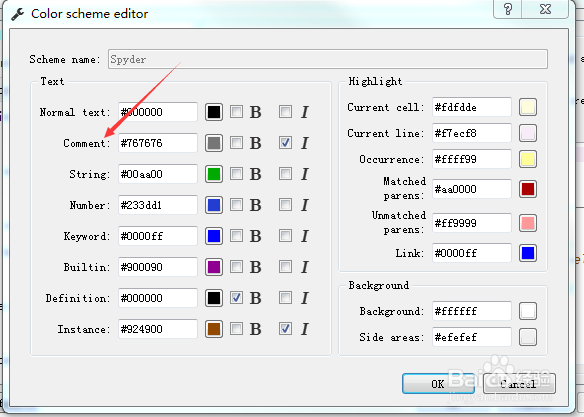The width and height of the screenshot is (584, 417).
Task: Click the Definition black color swatch
Action: click(214, 298)
